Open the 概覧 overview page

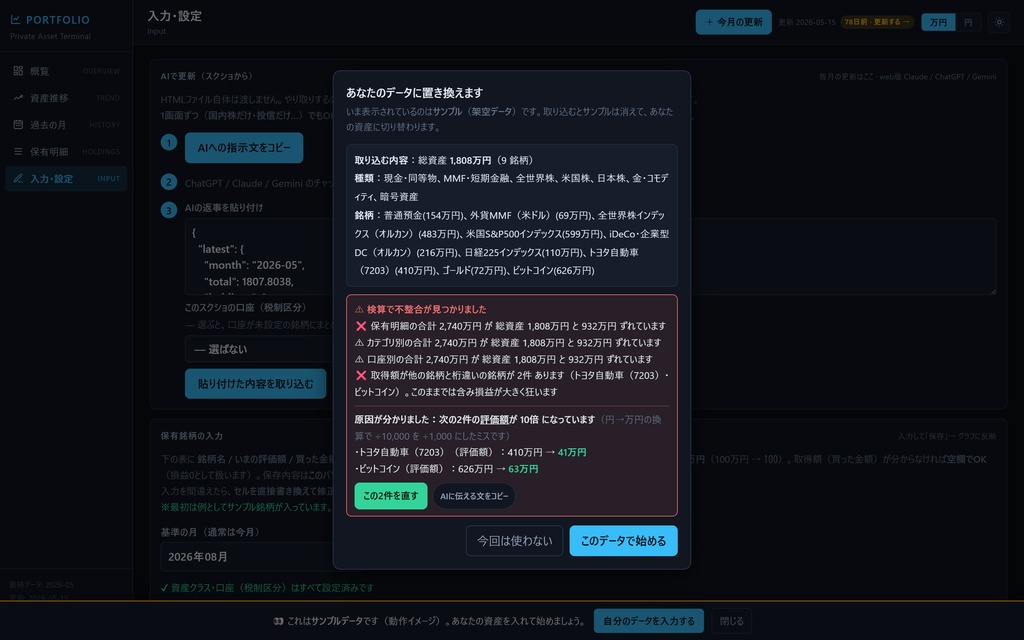(66, 71)
